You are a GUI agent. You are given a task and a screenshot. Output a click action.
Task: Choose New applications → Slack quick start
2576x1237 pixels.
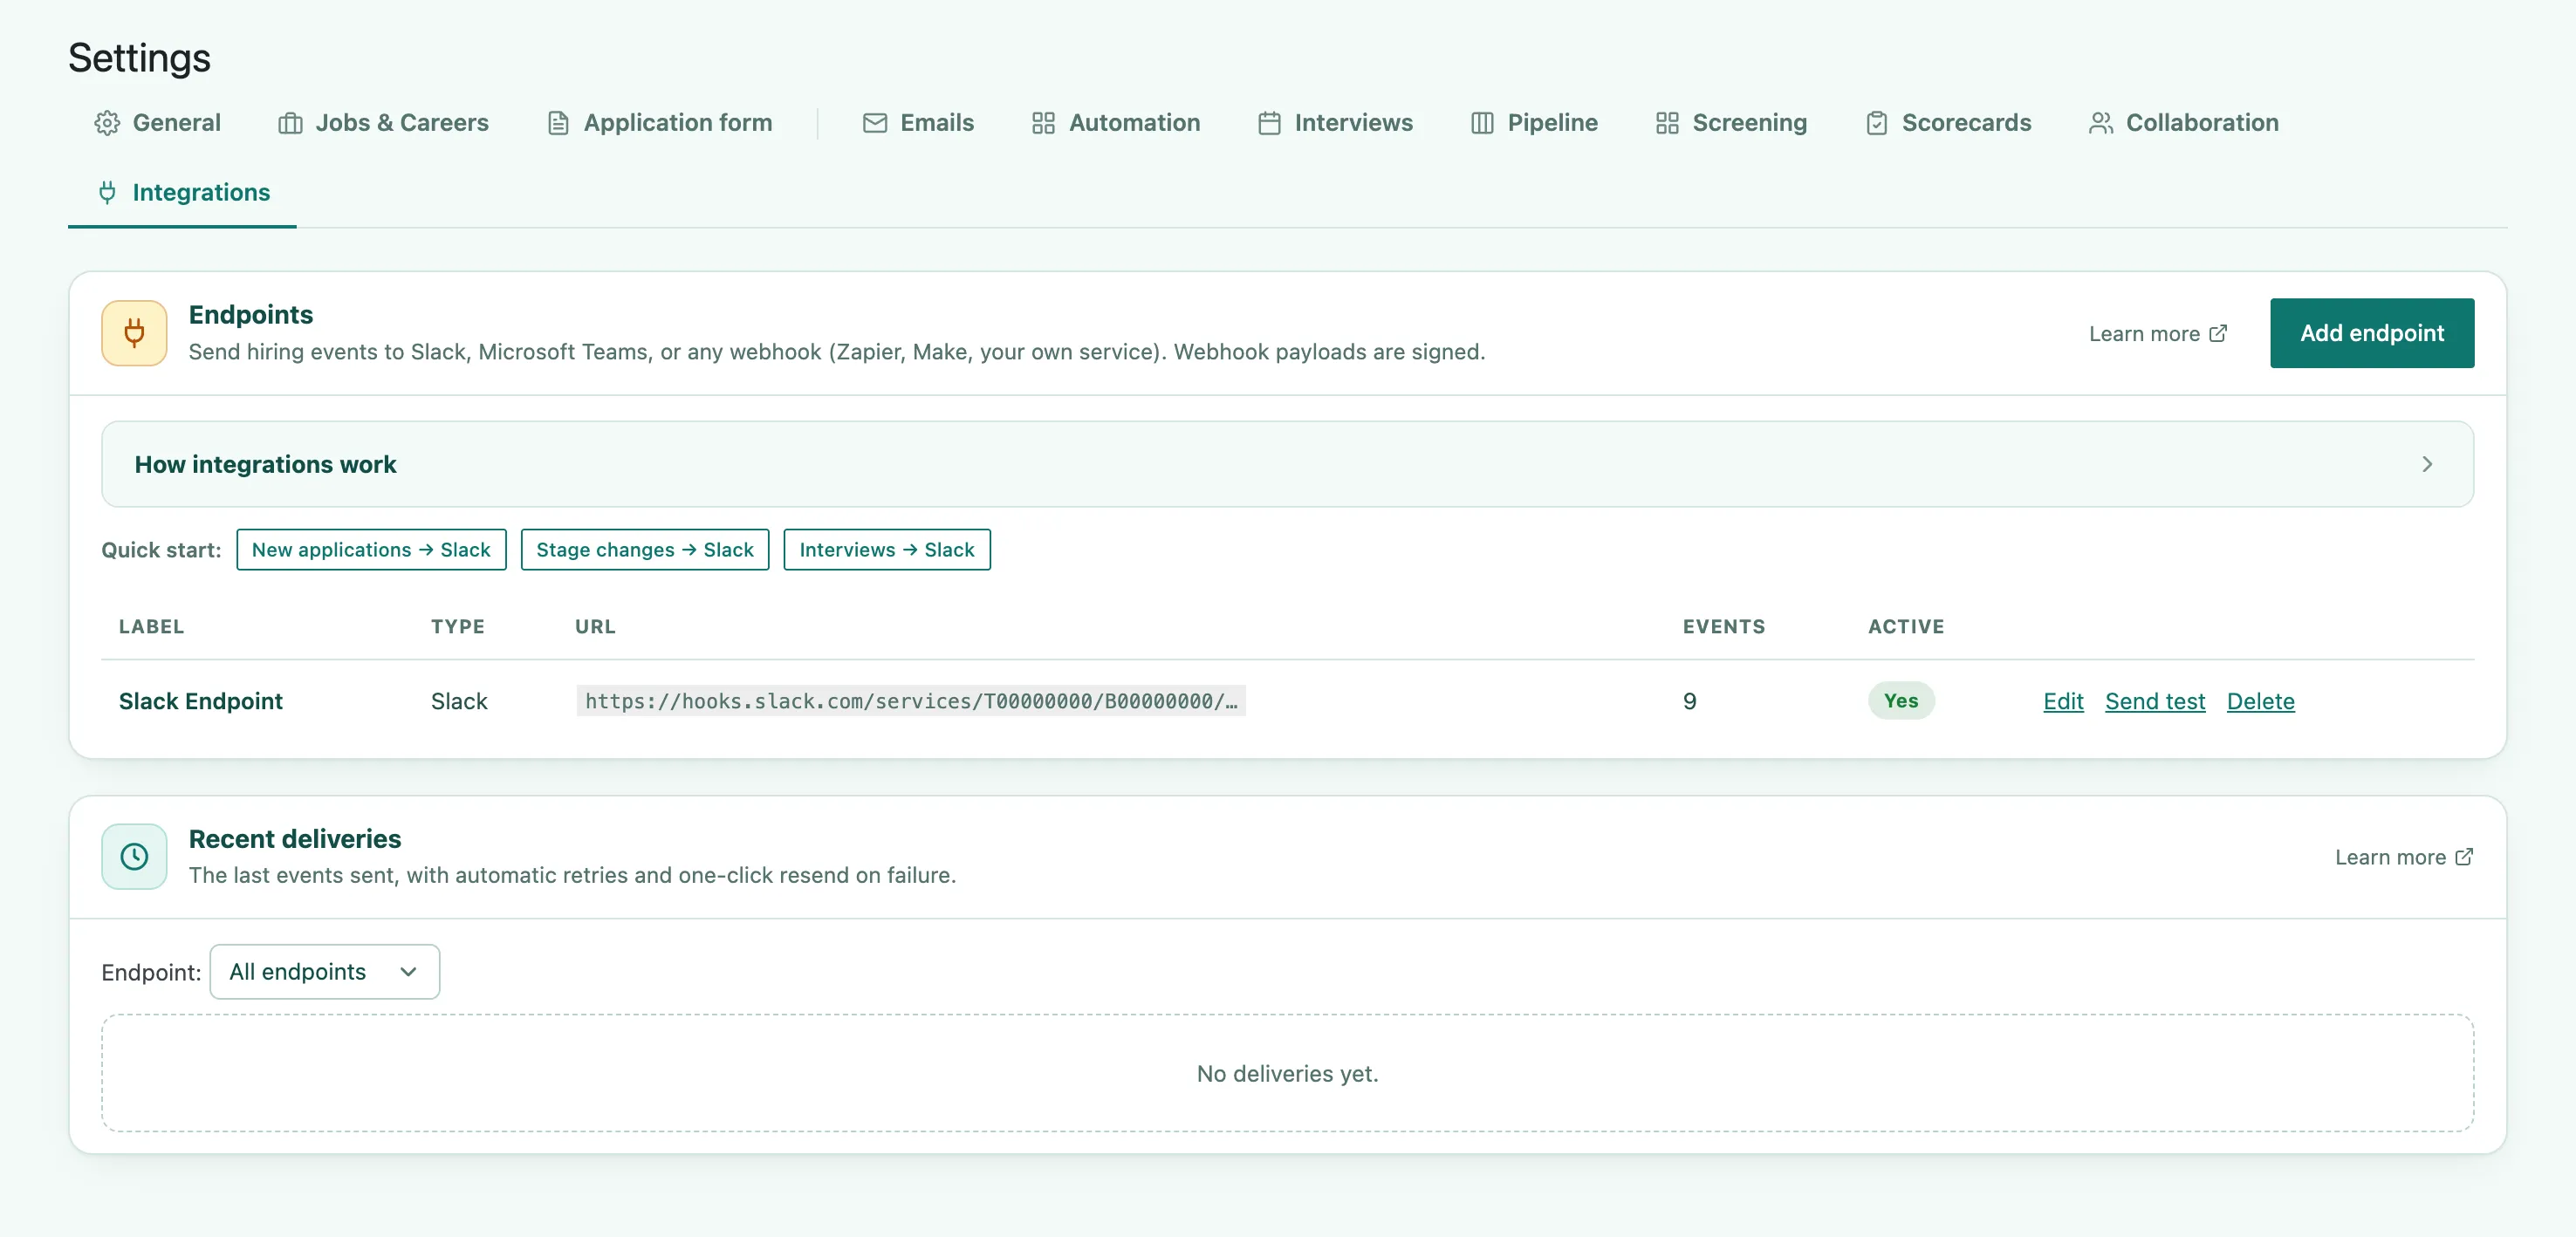coord(371,550)
